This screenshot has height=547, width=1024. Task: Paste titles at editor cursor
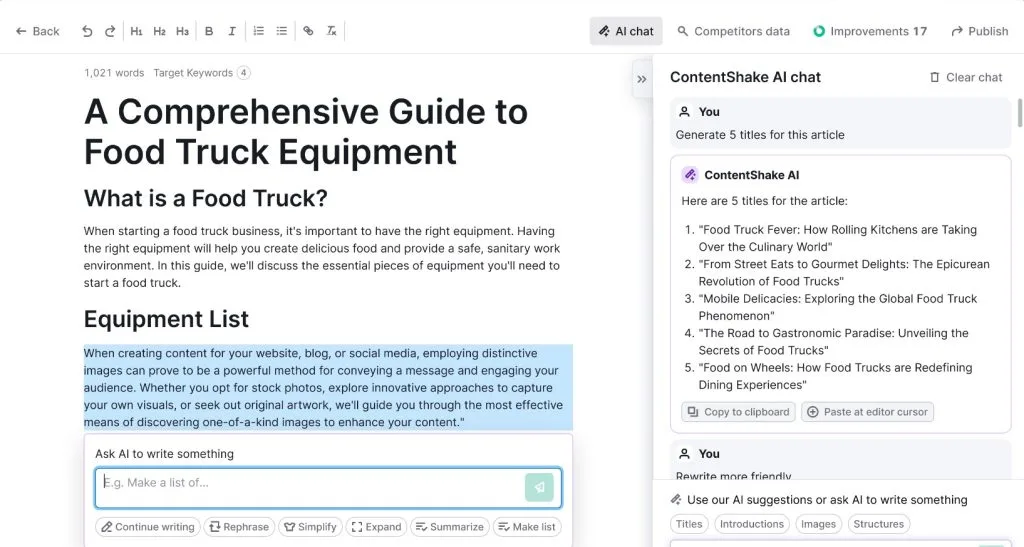pyautogui.click(x=867, y=412)
